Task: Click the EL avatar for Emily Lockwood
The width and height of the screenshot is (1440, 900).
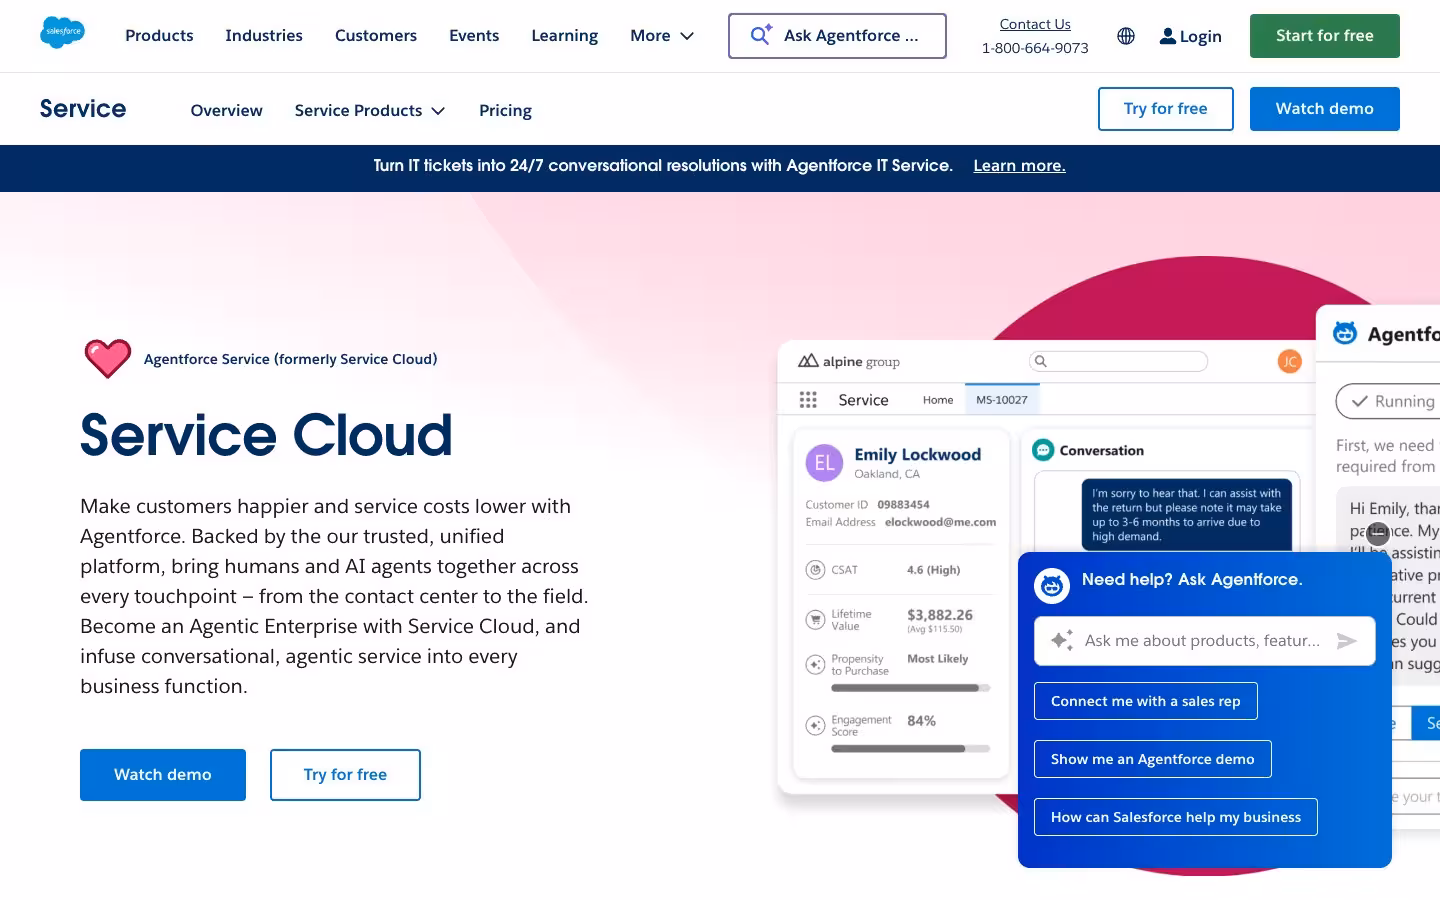Action: tap(824, 463)
